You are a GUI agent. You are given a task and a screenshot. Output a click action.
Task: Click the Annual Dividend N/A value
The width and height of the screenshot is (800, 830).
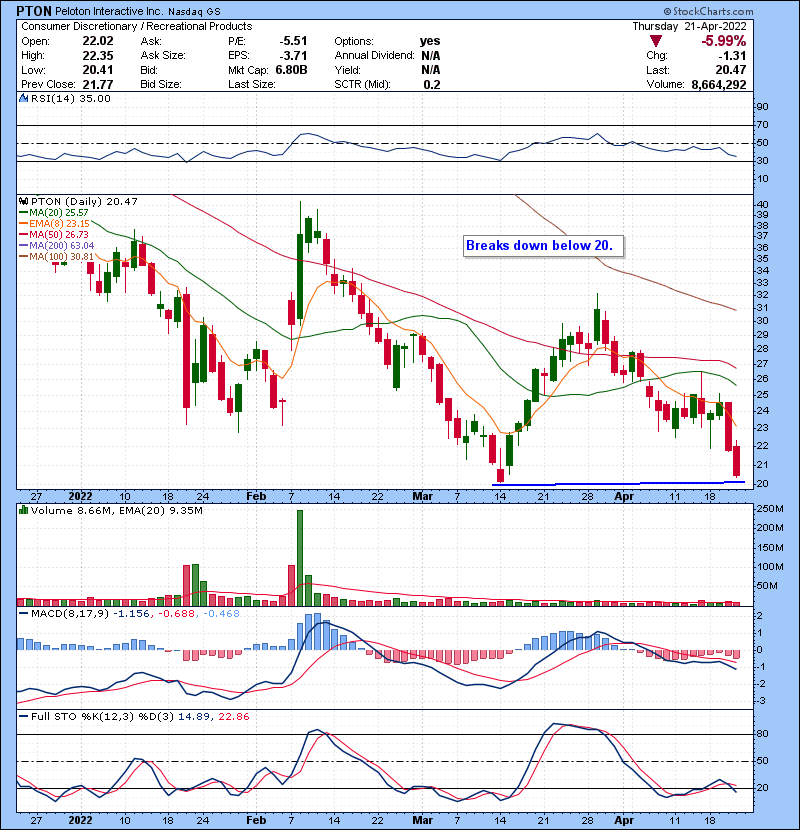[x=431, y=56]
